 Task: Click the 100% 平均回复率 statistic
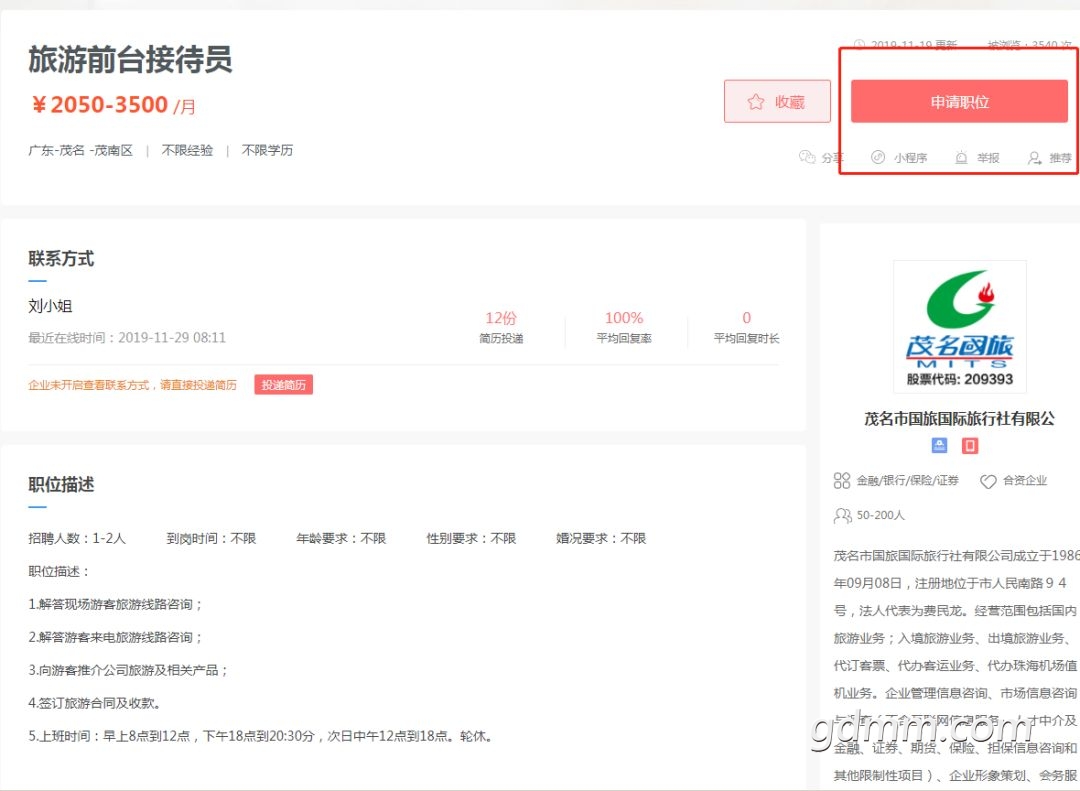(624, 327)
